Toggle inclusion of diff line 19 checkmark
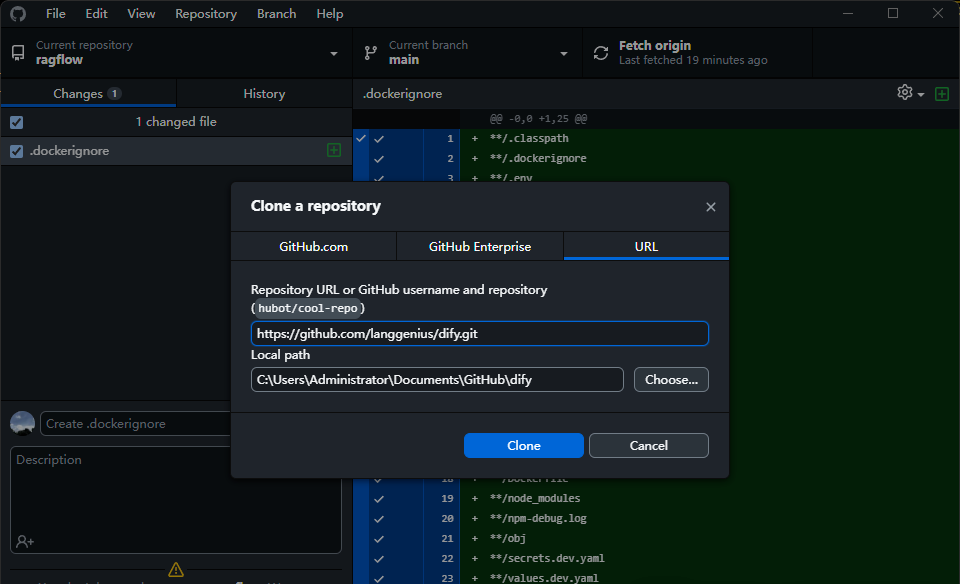 click(x=379, y=499)
